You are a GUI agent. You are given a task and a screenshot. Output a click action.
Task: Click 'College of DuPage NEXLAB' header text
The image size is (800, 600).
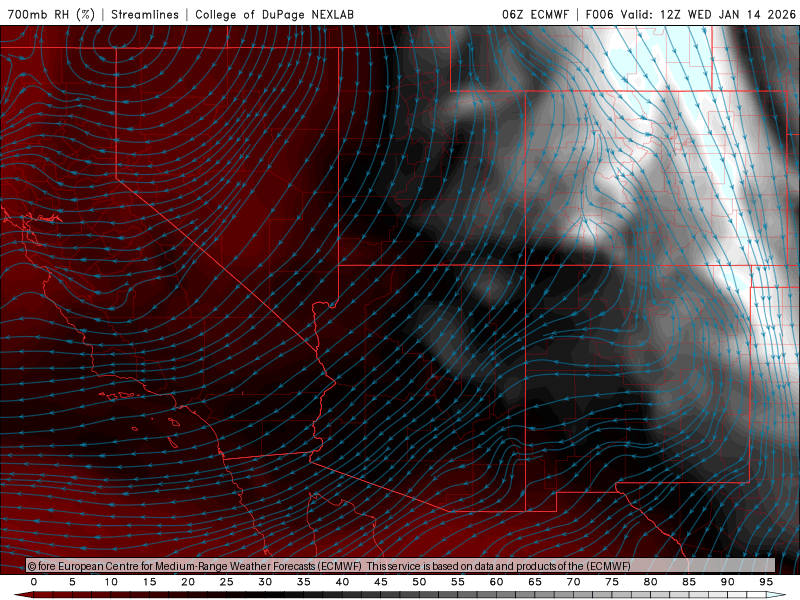tap(274, 14)
